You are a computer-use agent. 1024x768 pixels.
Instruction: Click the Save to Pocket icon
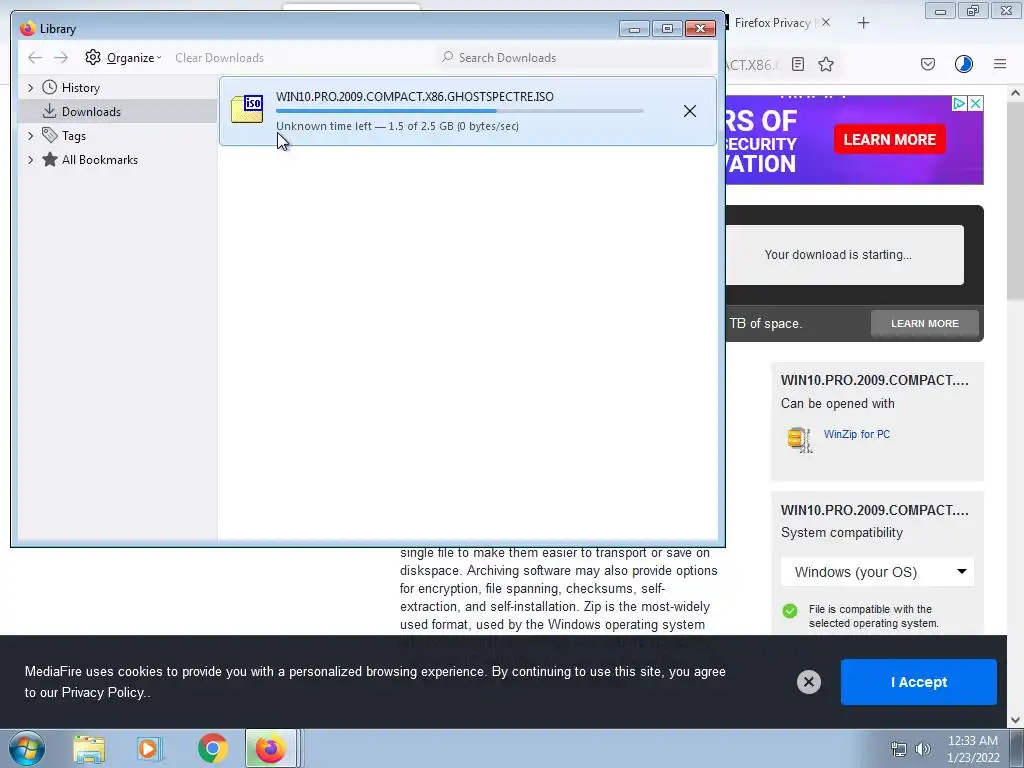pyautogui.click(x=928, y=64)
